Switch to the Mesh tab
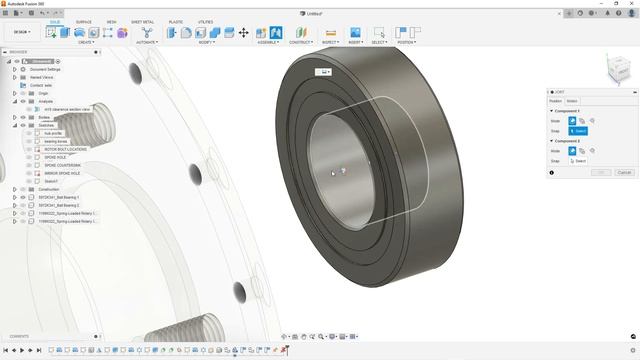Screen dimensions: 640x360 [x=111, y=22]
